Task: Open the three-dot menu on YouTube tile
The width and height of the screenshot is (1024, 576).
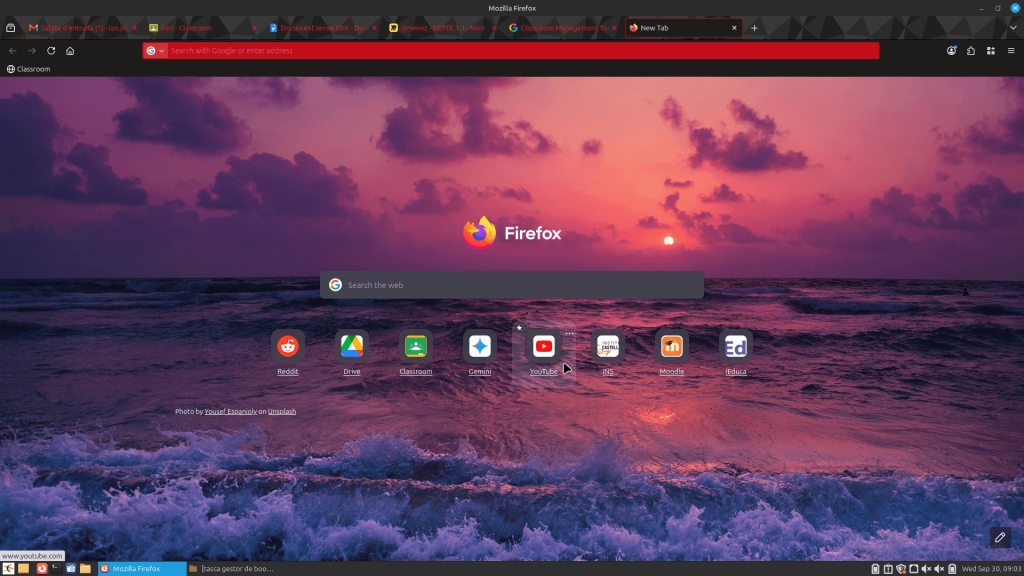Action: 569,334
